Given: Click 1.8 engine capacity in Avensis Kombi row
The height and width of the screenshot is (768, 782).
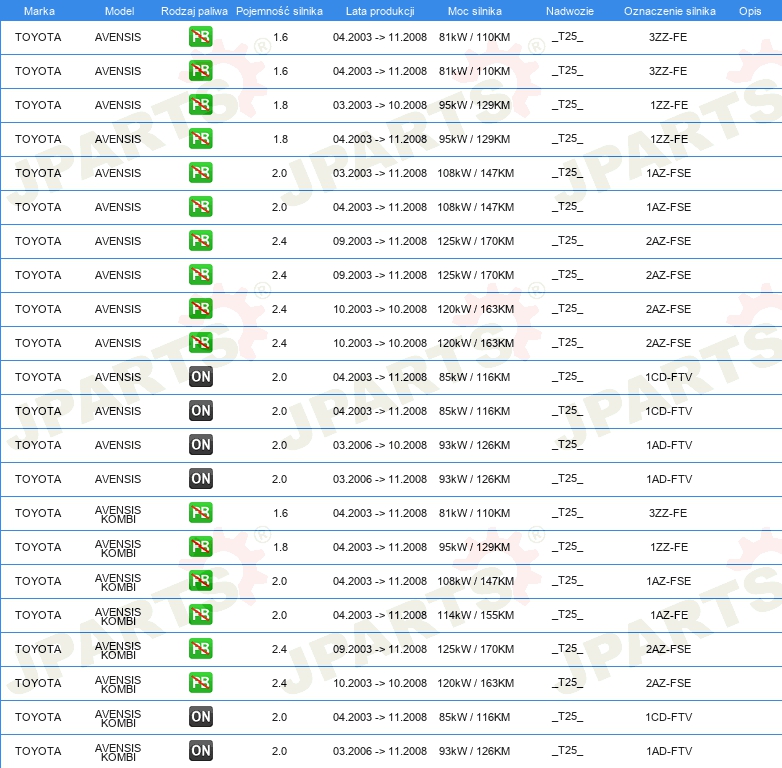Looking at the screenshot, I should 280,547.
